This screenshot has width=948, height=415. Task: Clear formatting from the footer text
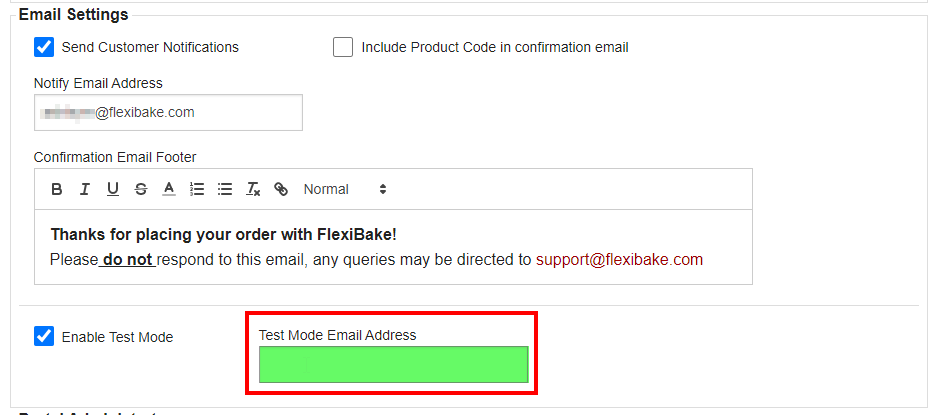pyautogui.click(x=253, y=189)
